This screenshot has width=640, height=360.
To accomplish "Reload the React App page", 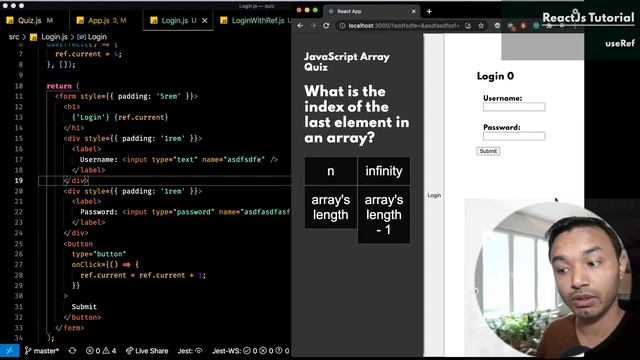I will pyautogui.click(x=326, y=26).
